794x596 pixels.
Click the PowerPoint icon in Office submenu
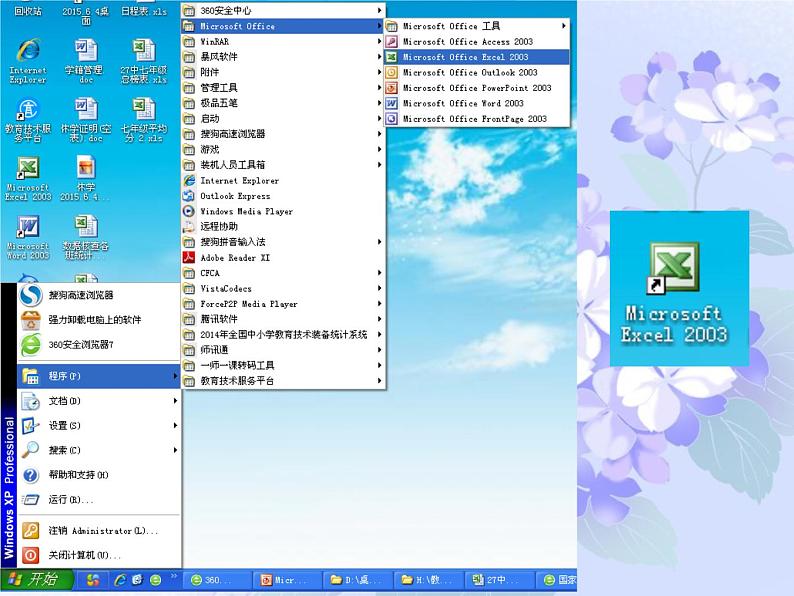[x=391, y=88]
